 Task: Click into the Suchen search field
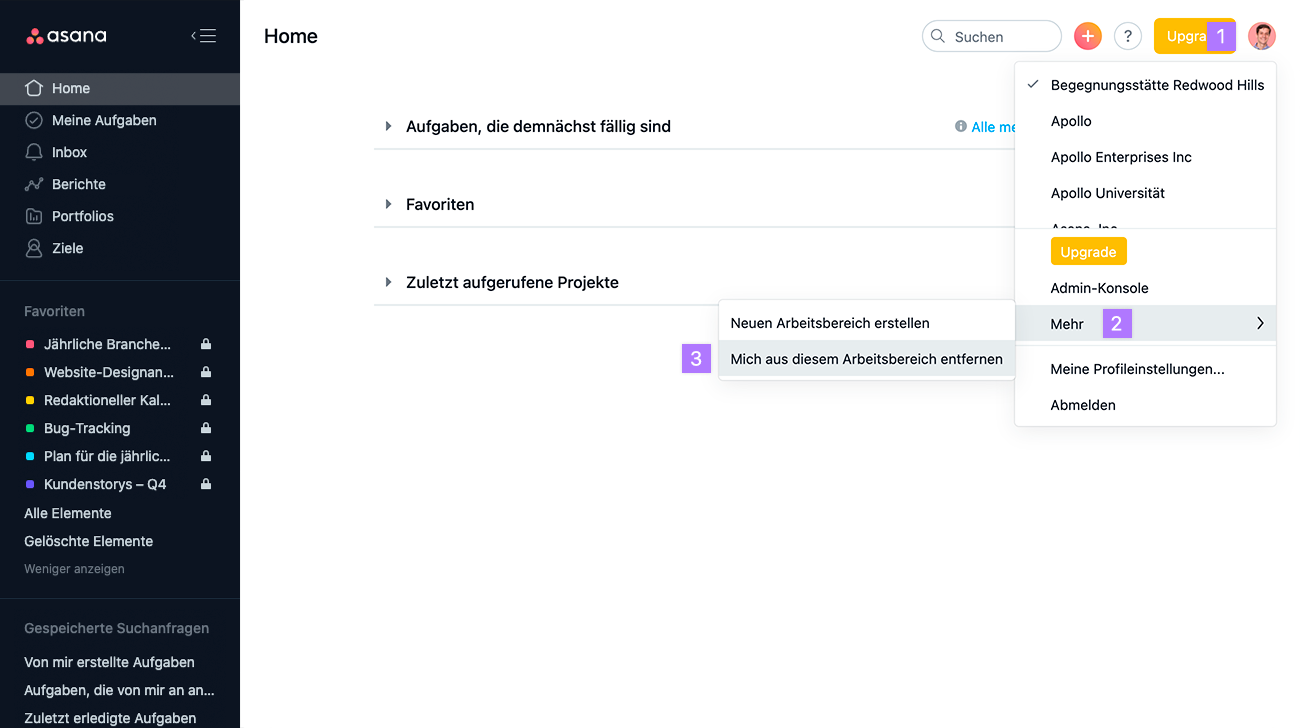(x=992, y=36)
